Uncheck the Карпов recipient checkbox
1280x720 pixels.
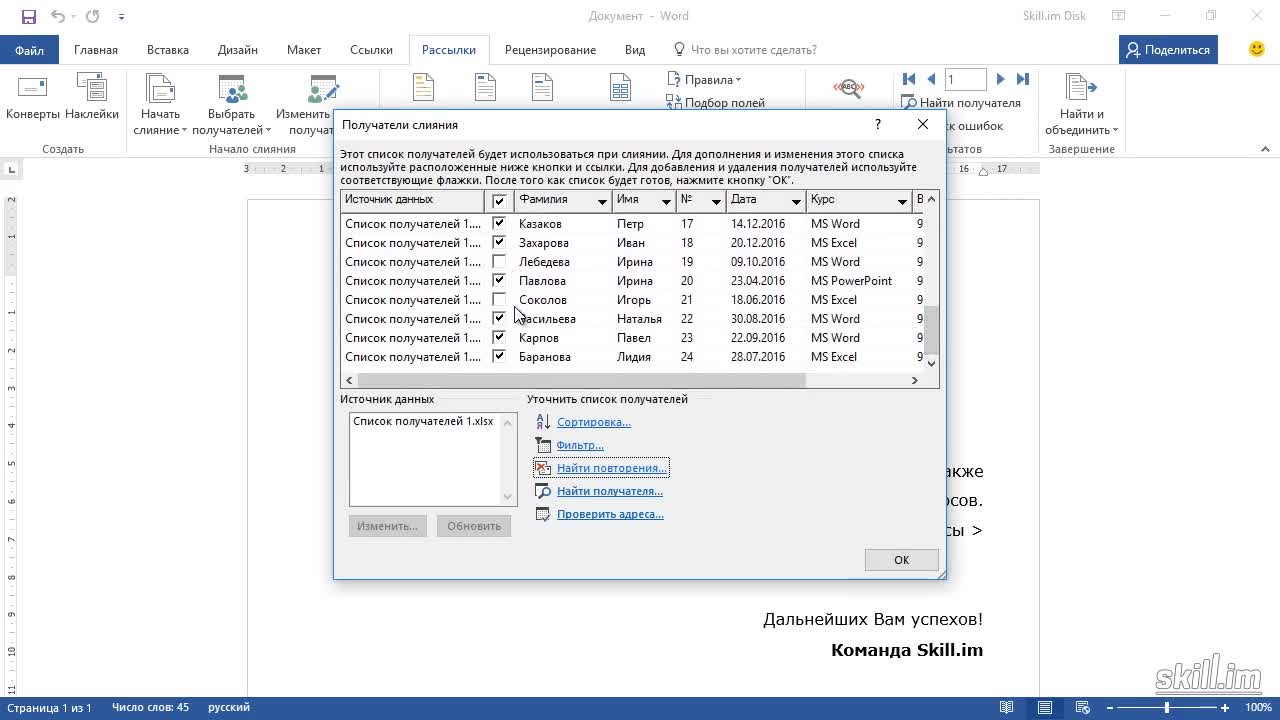[499, 337]
